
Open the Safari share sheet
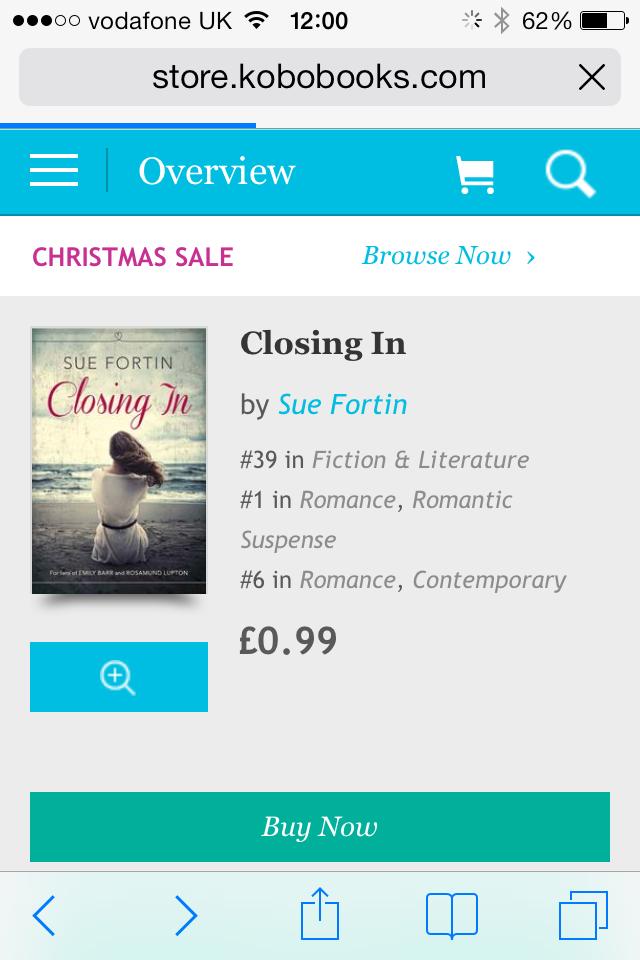(x=320, y=915)
